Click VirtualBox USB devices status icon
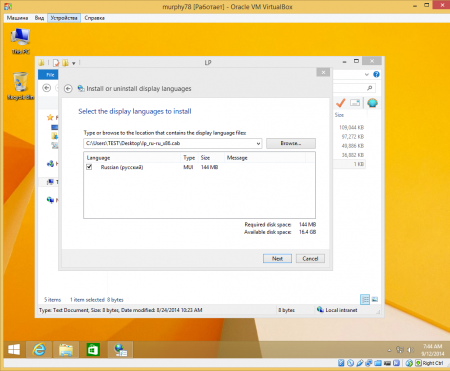This screenshot has height=371, width=450. [359, 363]
